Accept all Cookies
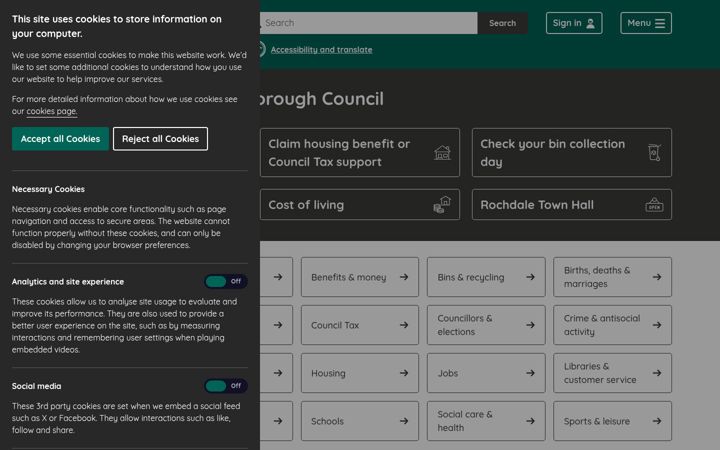The width and height of the screenshot is (720, 450). tap(60, 139)
